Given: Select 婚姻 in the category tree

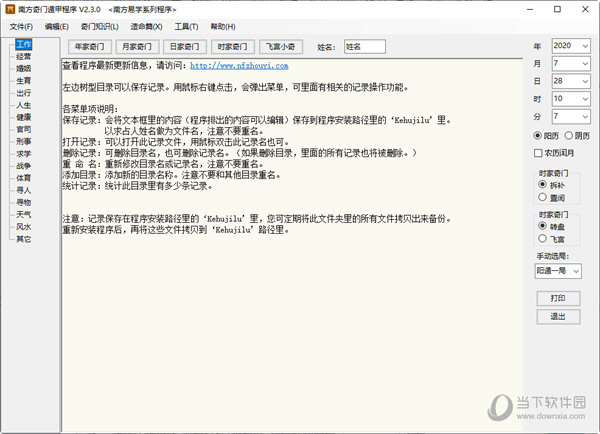Looking at the screenshot, I should (x=24, y=71).
